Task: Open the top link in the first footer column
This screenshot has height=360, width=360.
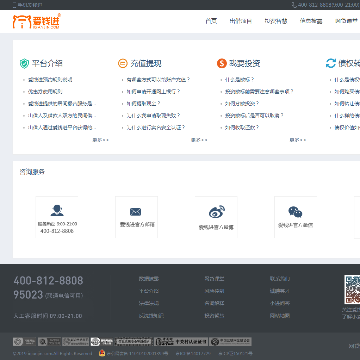Action: point(149,279)
